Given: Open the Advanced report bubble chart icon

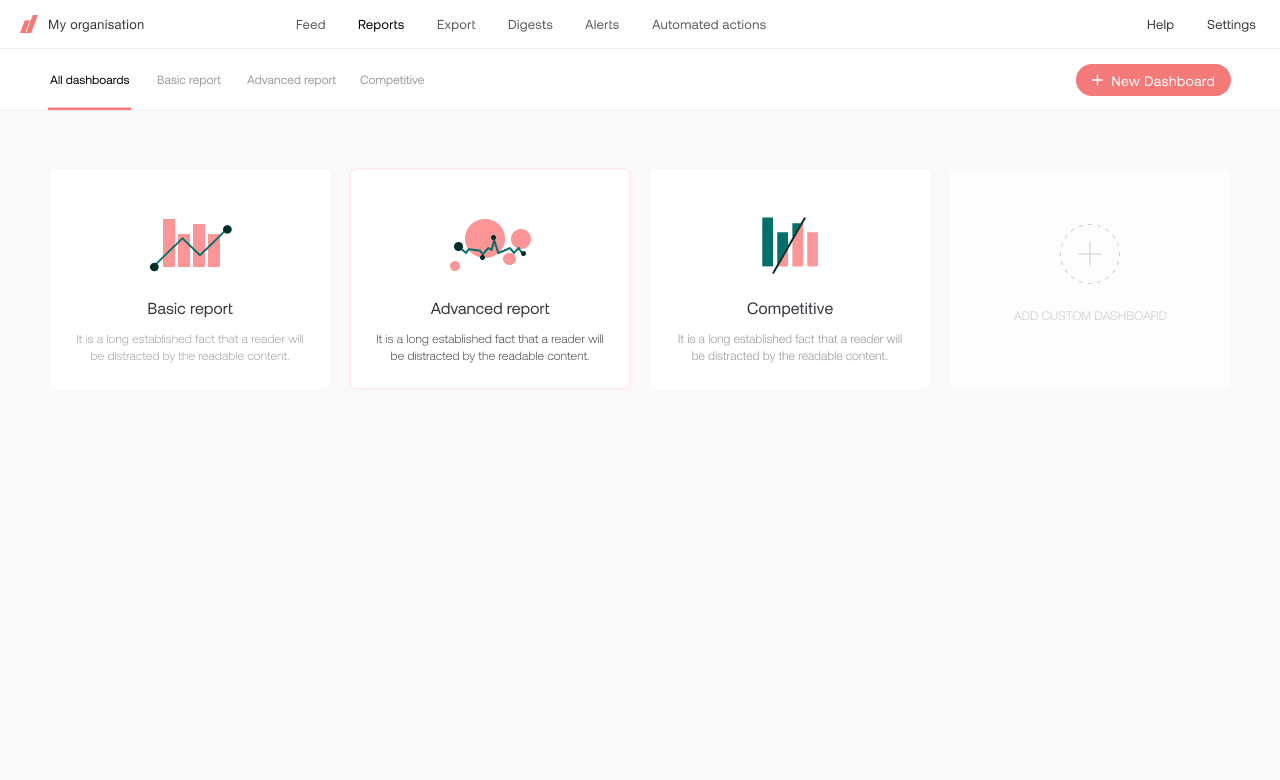Looking at the screenshot, I should point(490,245).
